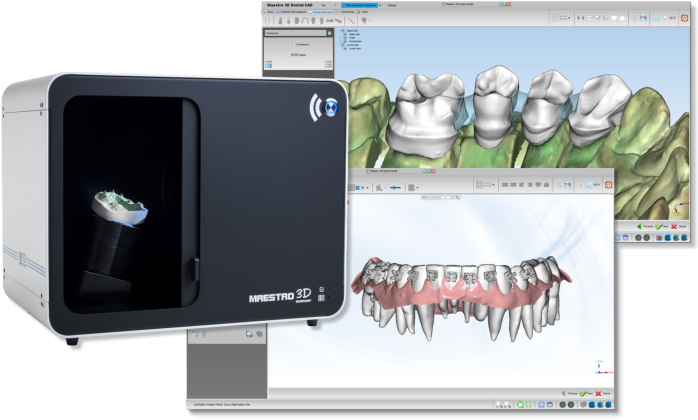Toggle the Connections checkbox in the tree
Image resolution: width=698 pixels, height=420 pixels.
(x=345, y=41)
